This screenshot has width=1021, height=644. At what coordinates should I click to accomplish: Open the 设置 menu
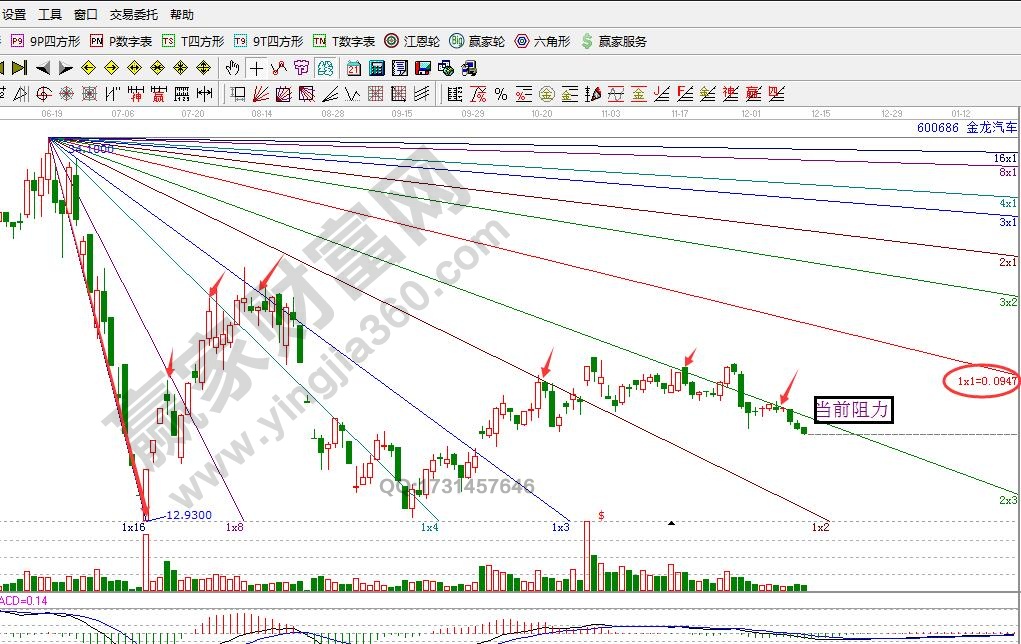[x=12, y=14]
